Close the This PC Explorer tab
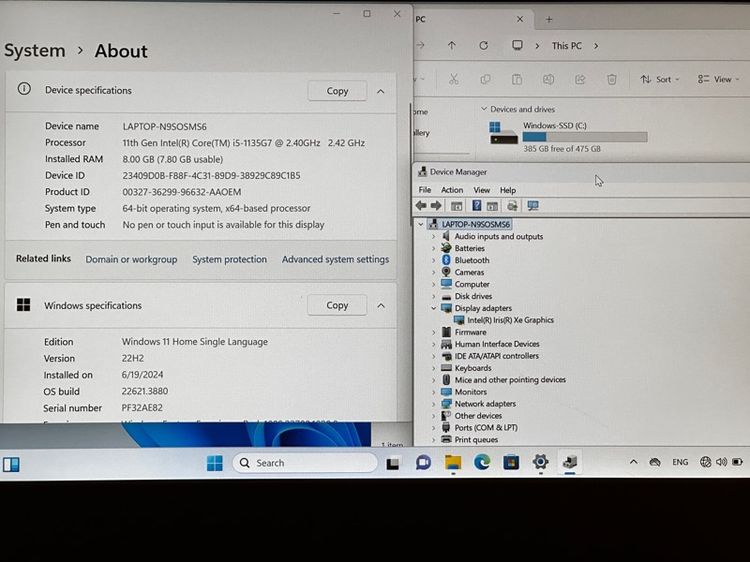The width and height of the screenshot is (750, 562). 520,19
